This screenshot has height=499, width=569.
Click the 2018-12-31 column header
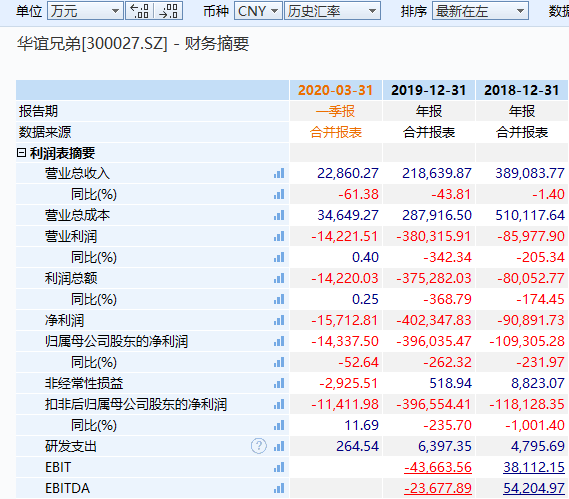pyautogui.click(x=521, y=90)
